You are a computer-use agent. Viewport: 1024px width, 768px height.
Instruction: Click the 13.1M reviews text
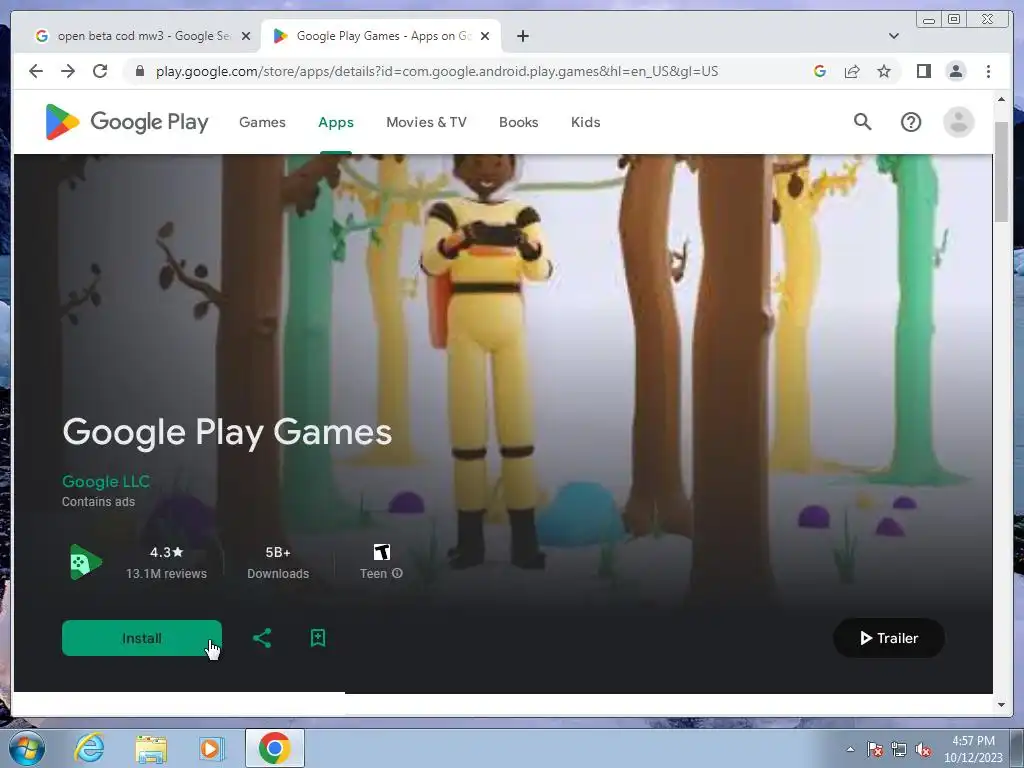click(x=167, y=573)
